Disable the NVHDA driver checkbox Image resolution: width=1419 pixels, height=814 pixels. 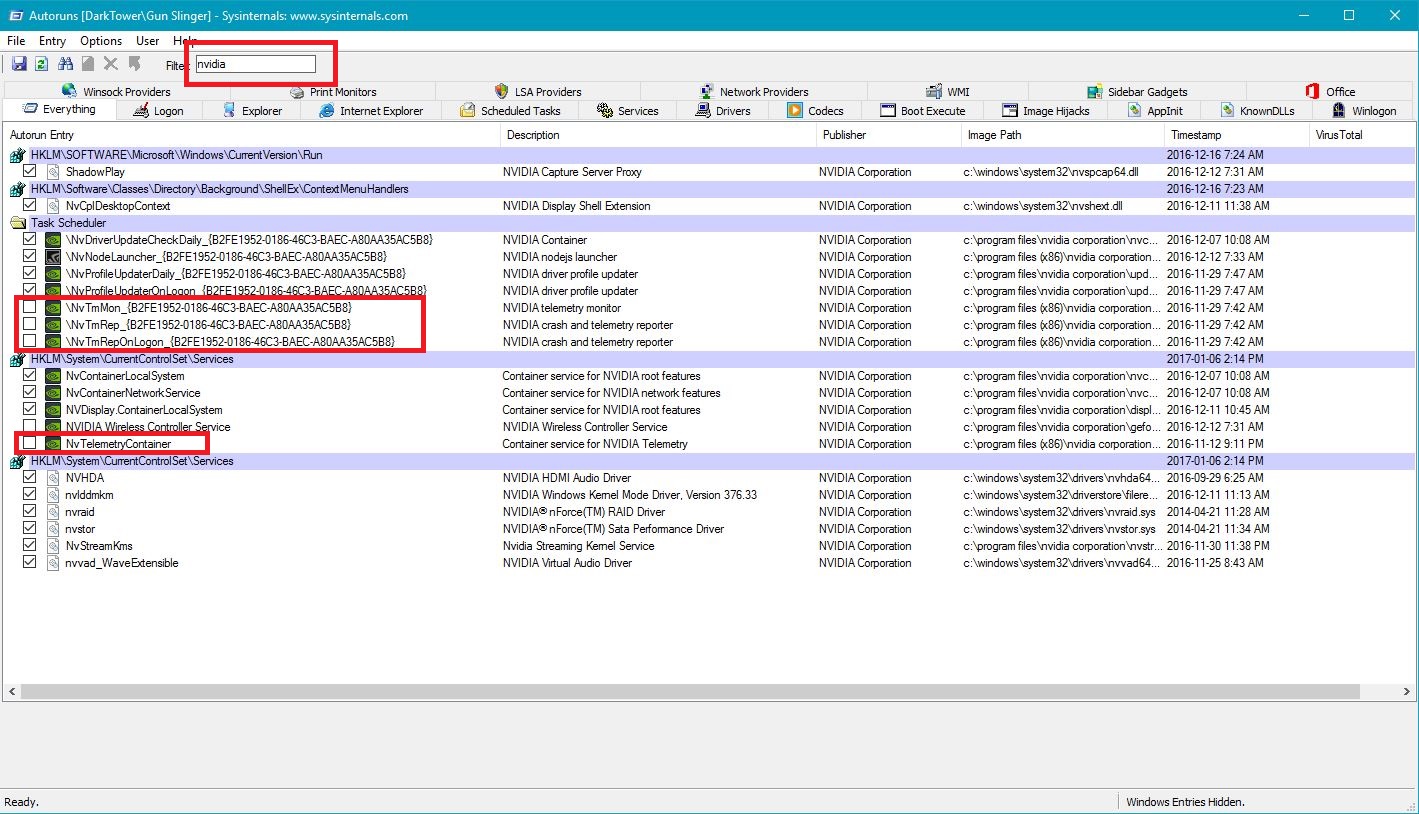pos(30,478)
